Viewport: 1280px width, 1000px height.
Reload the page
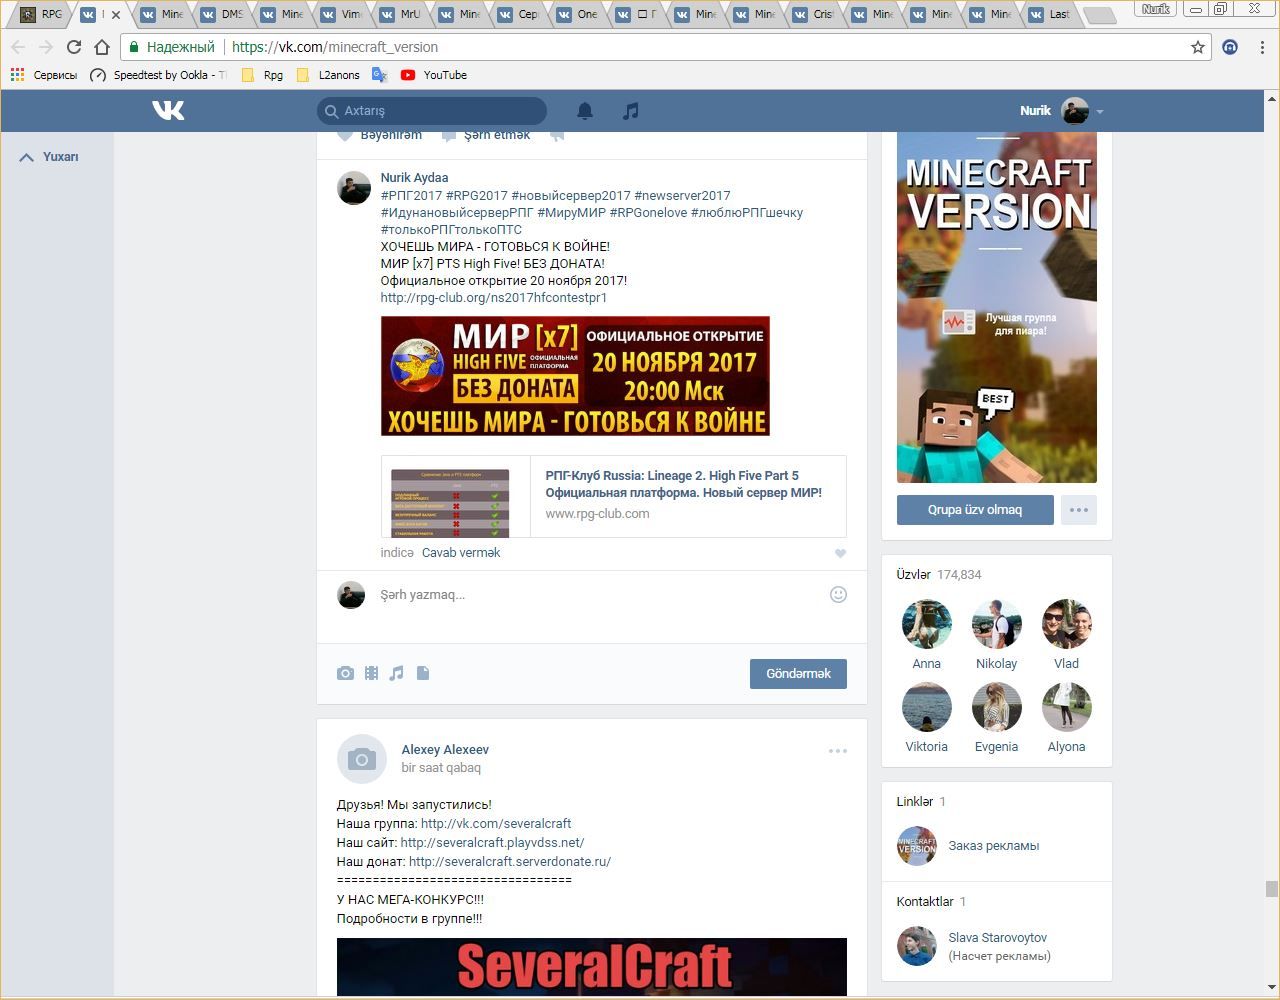(x=73, y=47)
